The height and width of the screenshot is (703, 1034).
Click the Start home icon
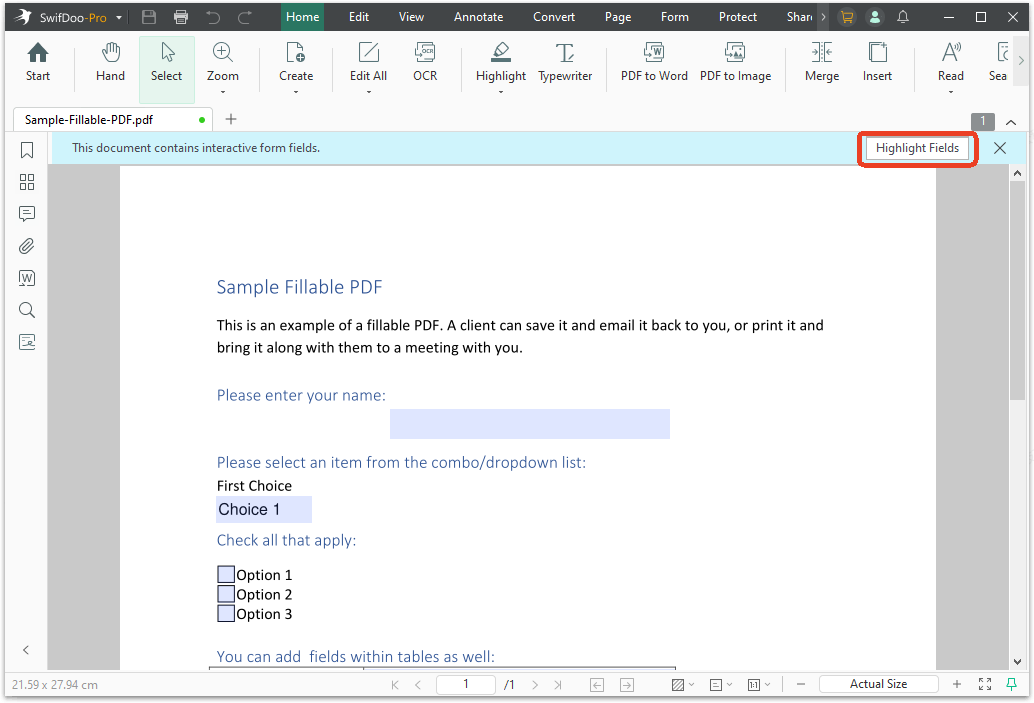tap(38, 62)
